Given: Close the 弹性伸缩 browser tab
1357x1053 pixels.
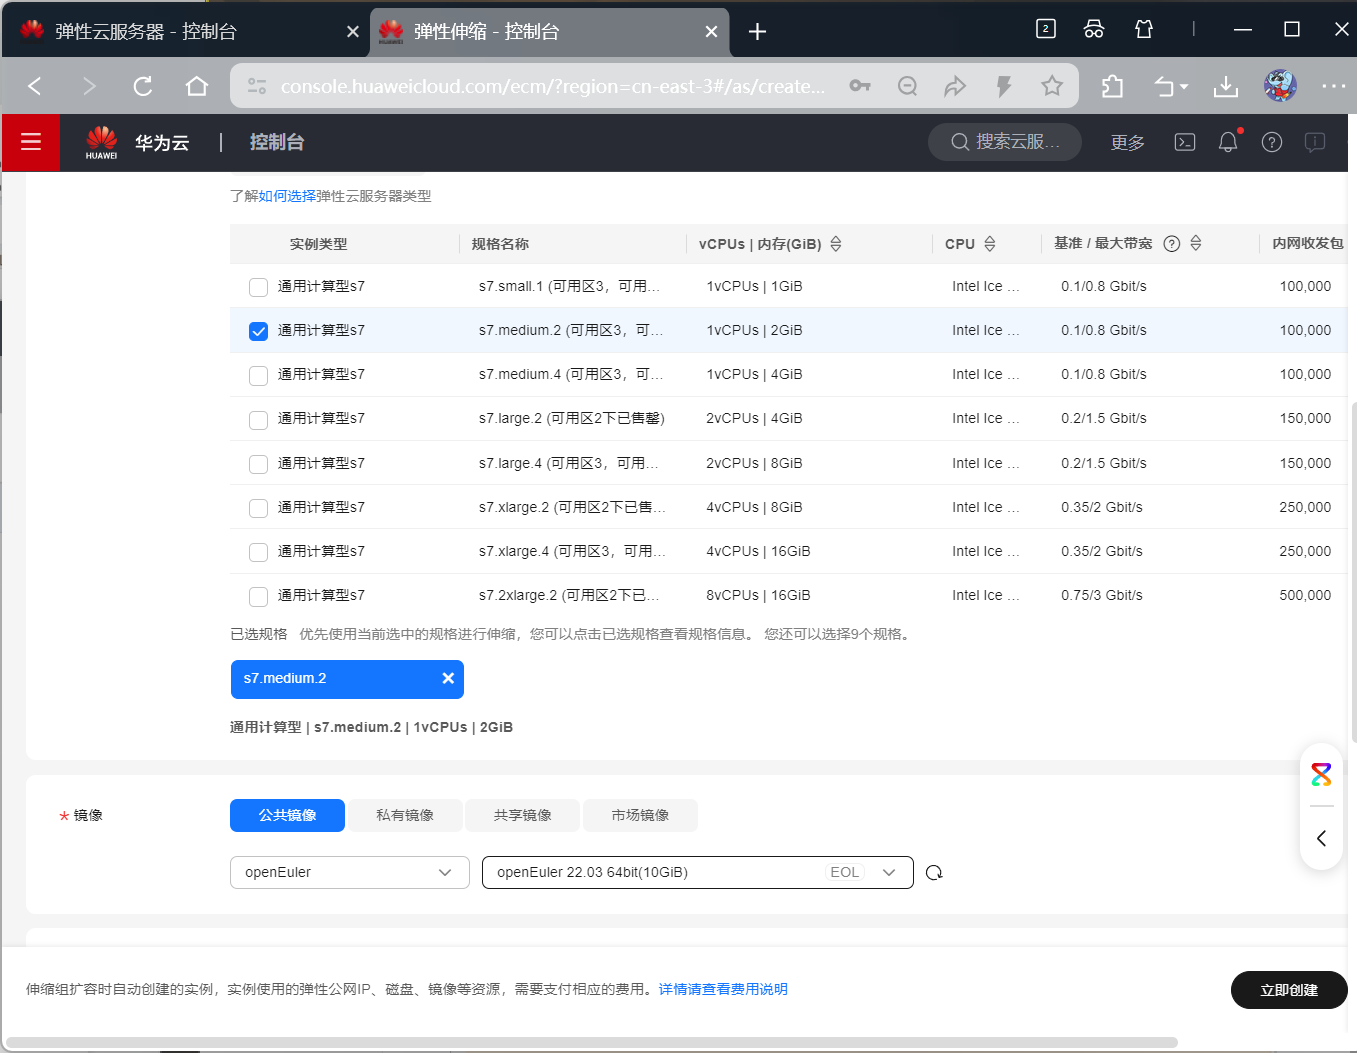Looking at the screenshot, I should [x=711, y=32].
